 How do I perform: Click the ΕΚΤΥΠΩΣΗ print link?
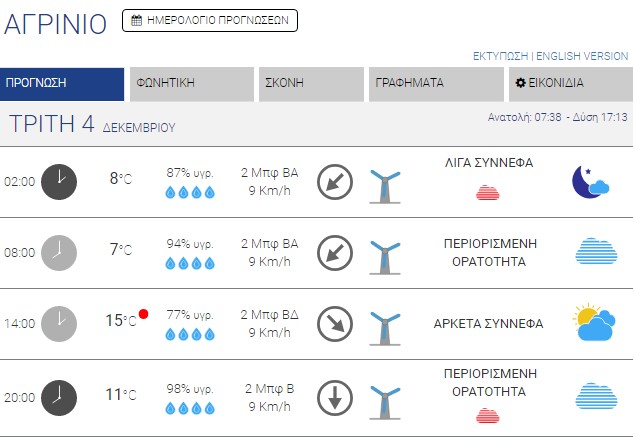click(x=501, y=56)
